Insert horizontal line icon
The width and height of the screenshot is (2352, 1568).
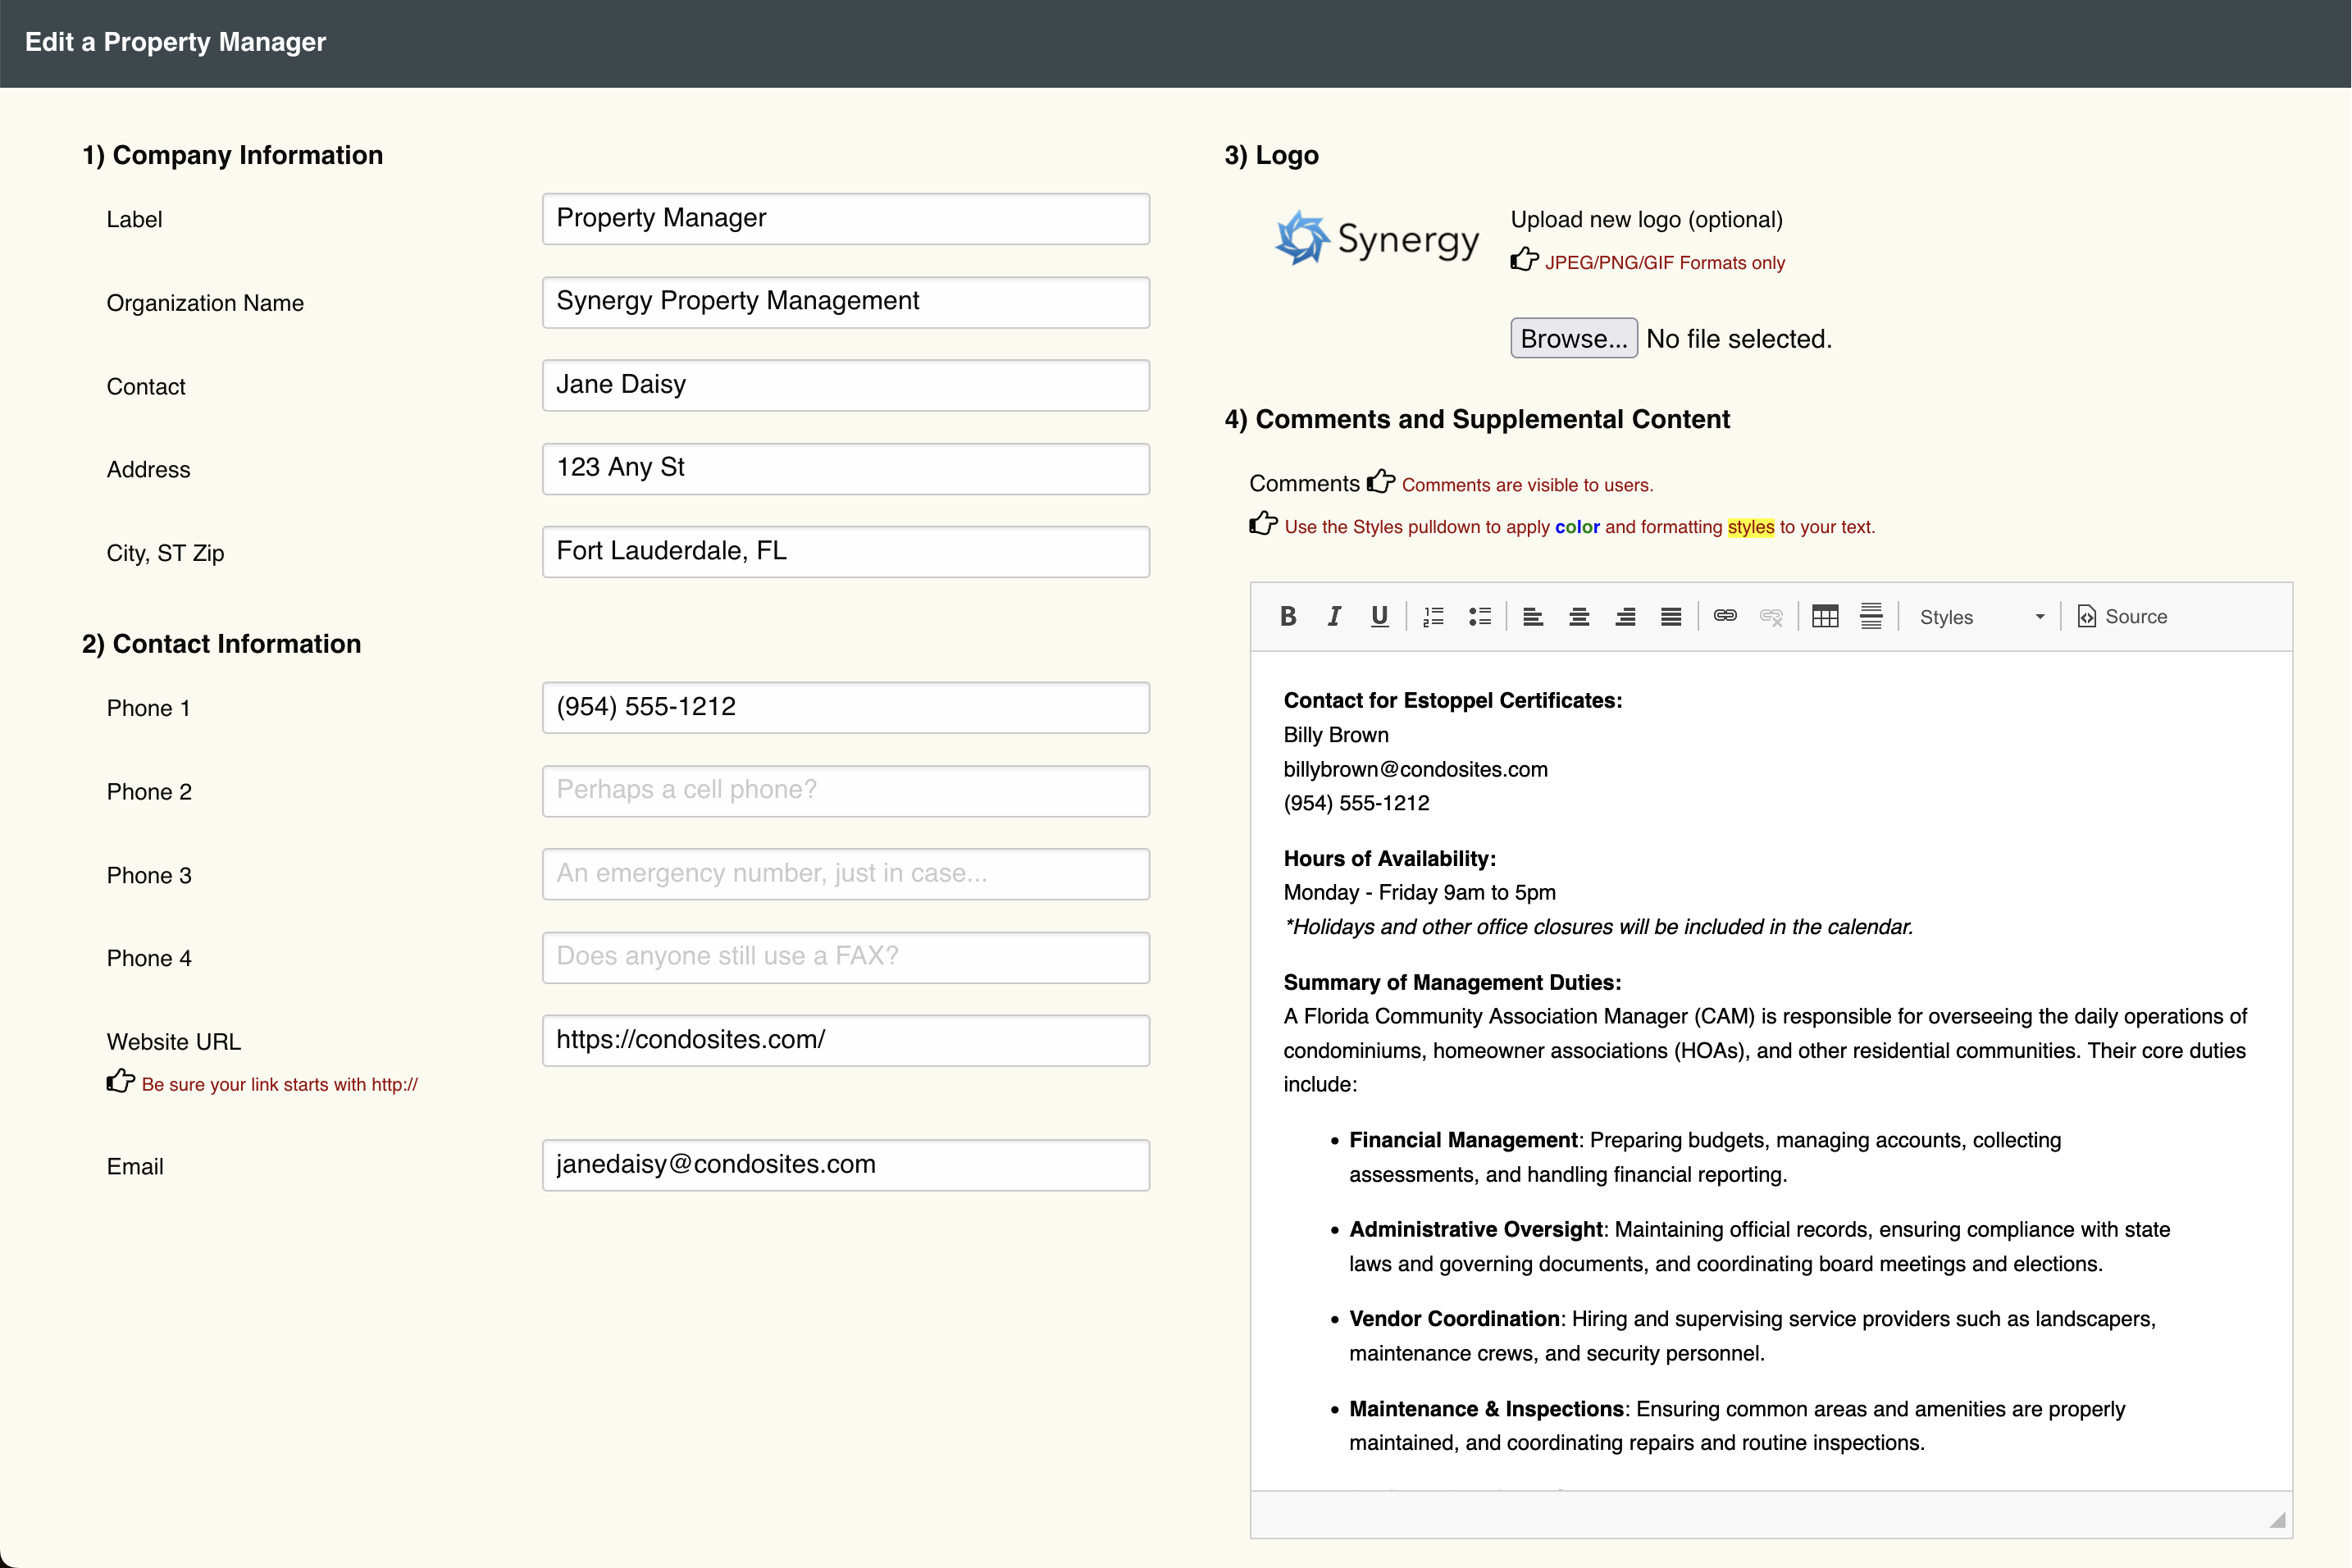click(x=1871, y=617)
